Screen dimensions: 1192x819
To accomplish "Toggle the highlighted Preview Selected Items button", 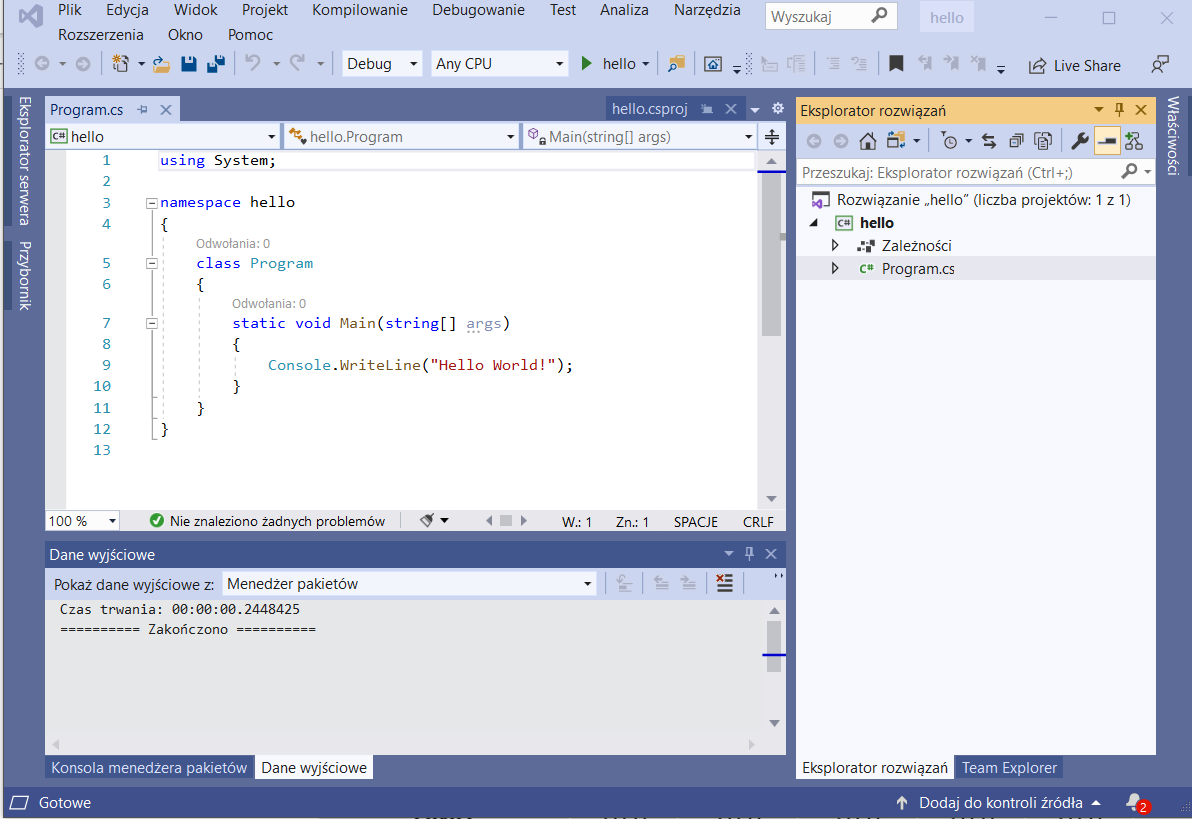I will tap(1106, 141).
